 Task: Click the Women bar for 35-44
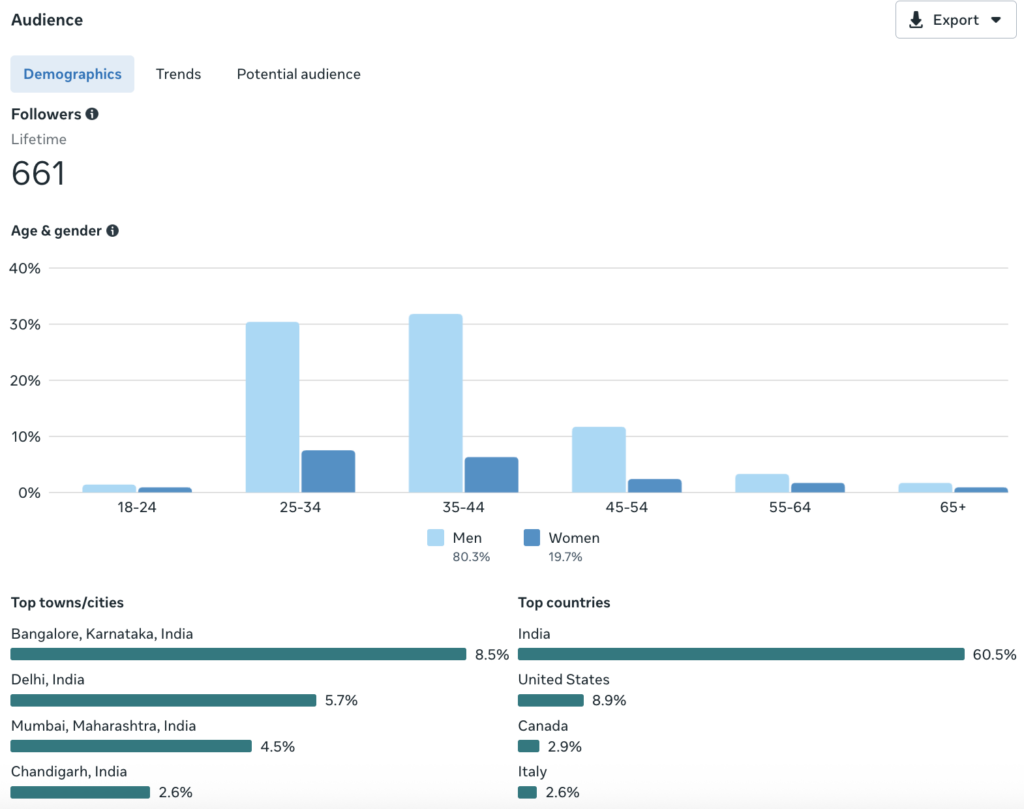(x=491, y=475)
